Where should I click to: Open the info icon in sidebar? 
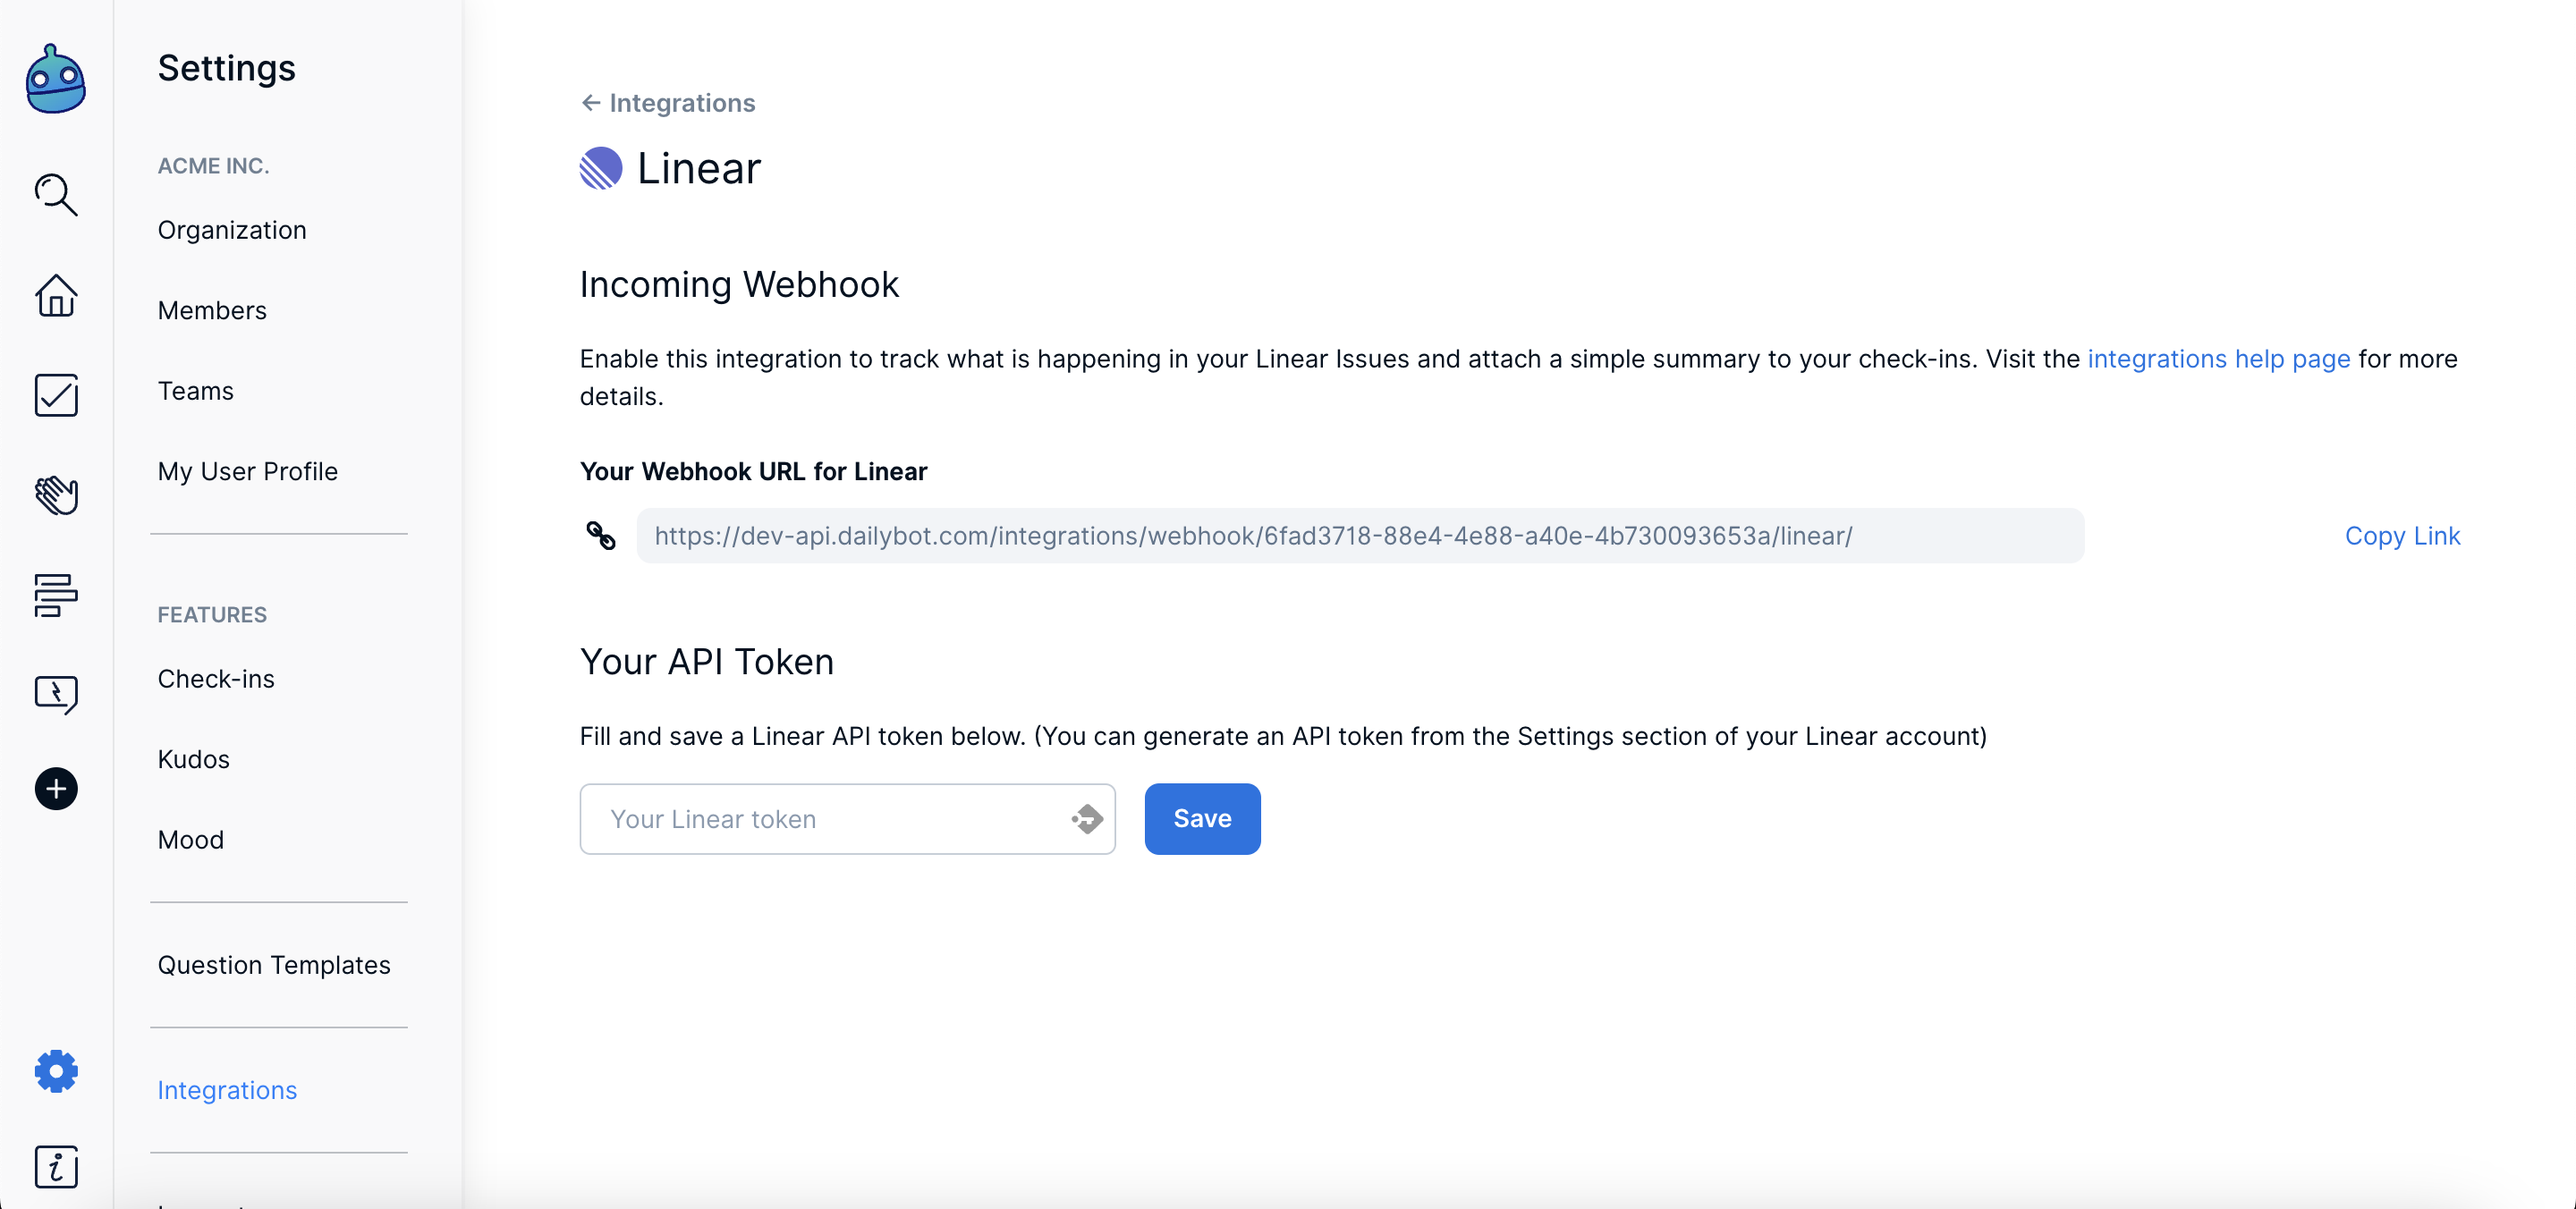pos(56,1167)
